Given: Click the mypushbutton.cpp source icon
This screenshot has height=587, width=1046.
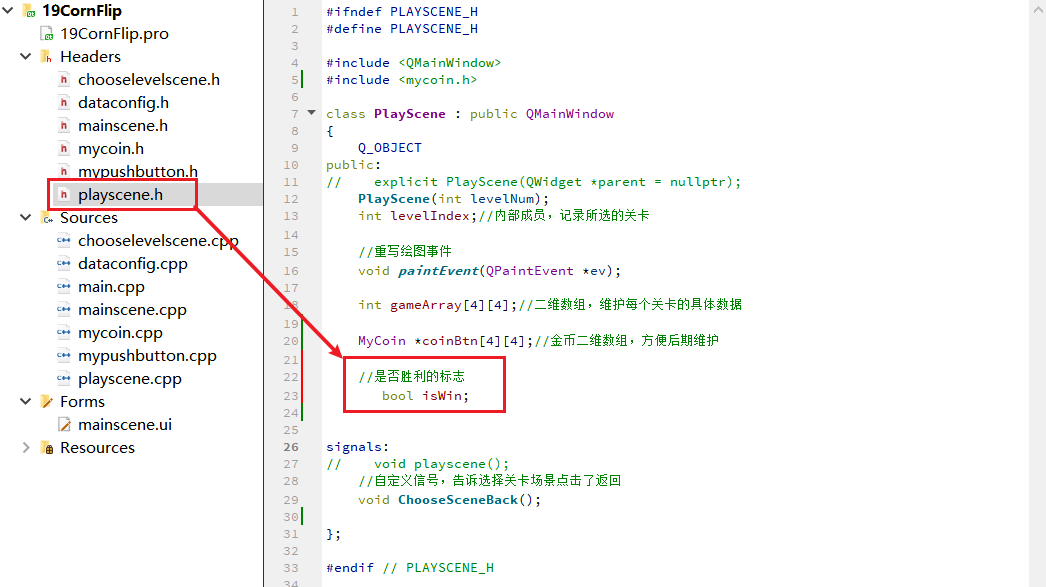Looking at the screenshot, I should tap(64, 356).
